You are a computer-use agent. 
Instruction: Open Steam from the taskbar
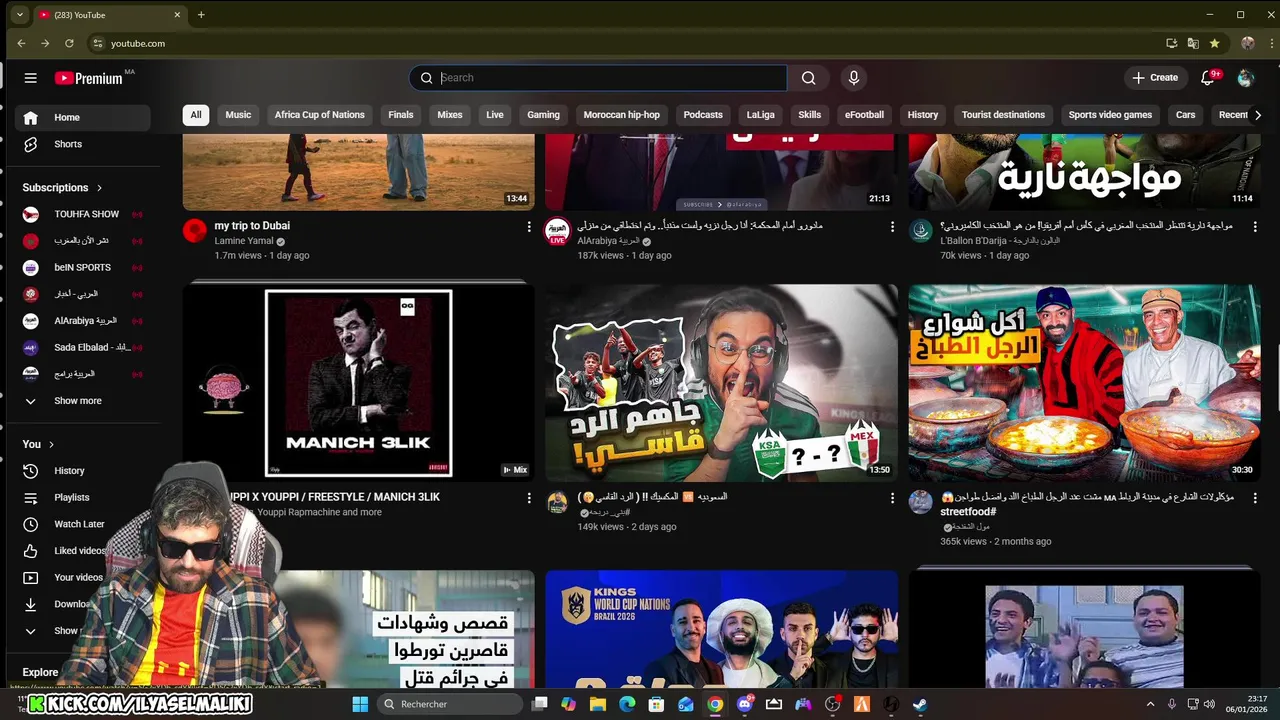[920, 704]
